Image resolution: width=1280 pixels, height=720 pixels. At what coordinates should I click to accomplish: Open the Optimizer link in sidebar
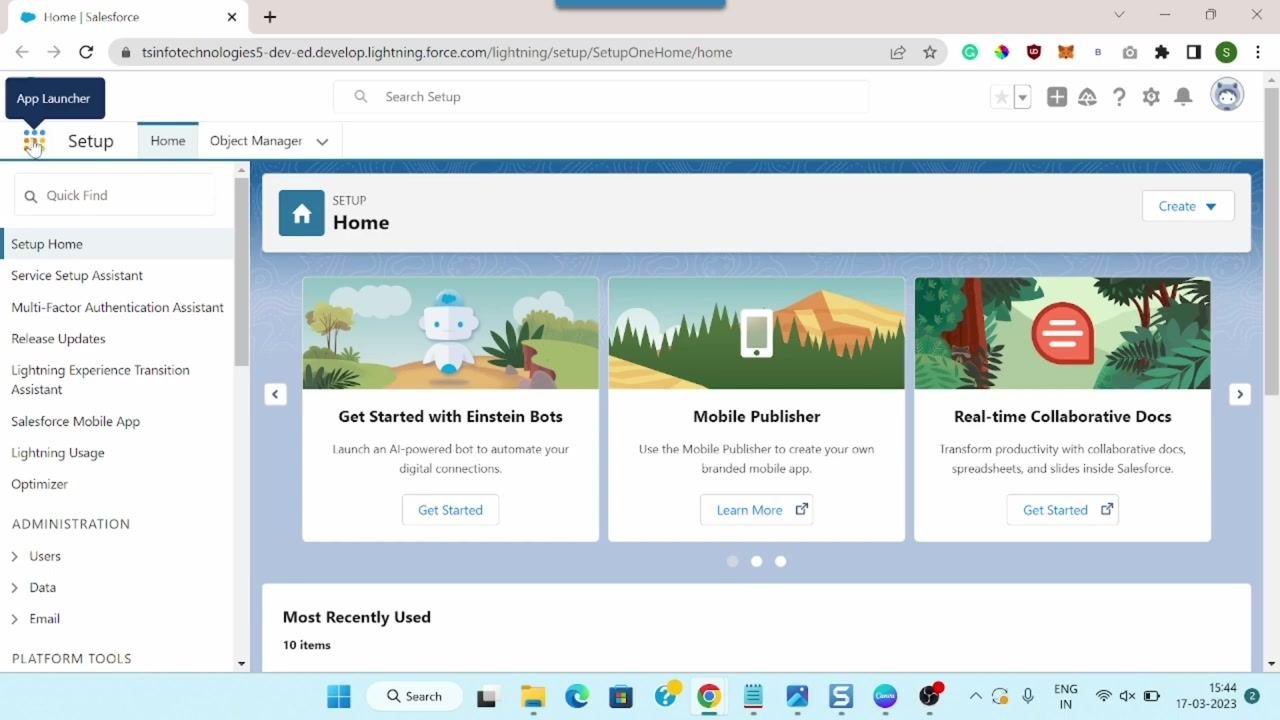tap(39, 484)
